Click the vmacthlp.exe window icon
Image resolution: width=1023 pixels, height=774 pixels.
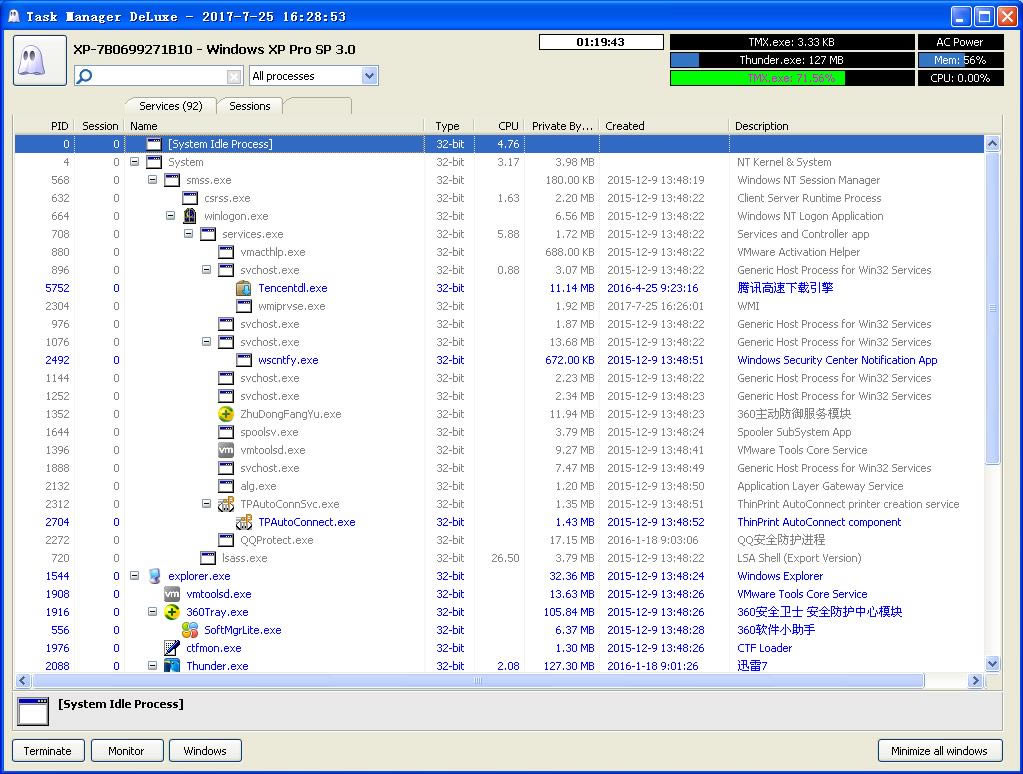click(x=226, y=252)
